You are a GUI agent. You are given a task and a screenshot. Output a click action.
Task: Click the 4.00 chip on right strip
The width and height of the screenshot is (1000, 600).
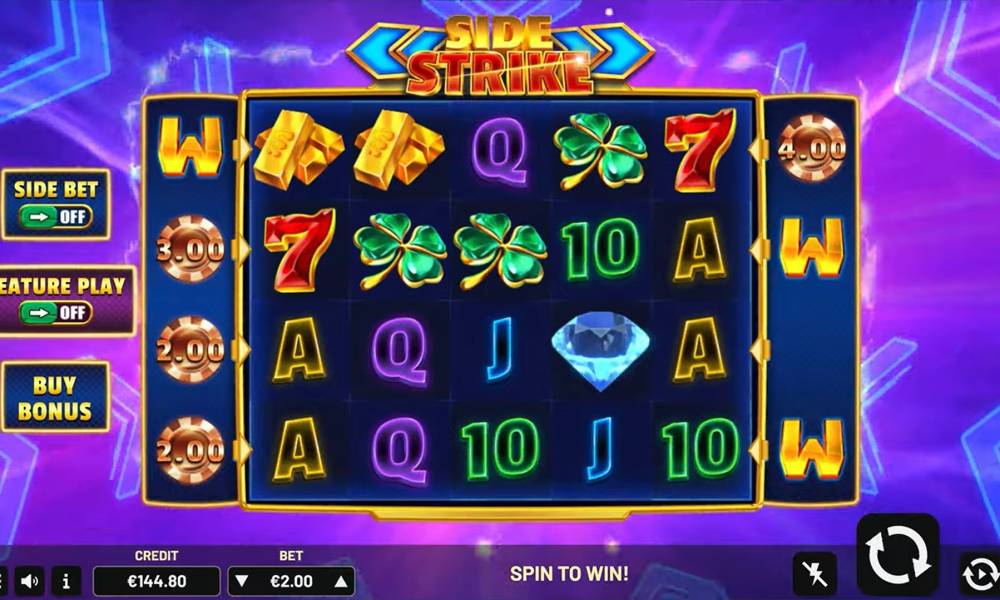click(x=811, y=149)
